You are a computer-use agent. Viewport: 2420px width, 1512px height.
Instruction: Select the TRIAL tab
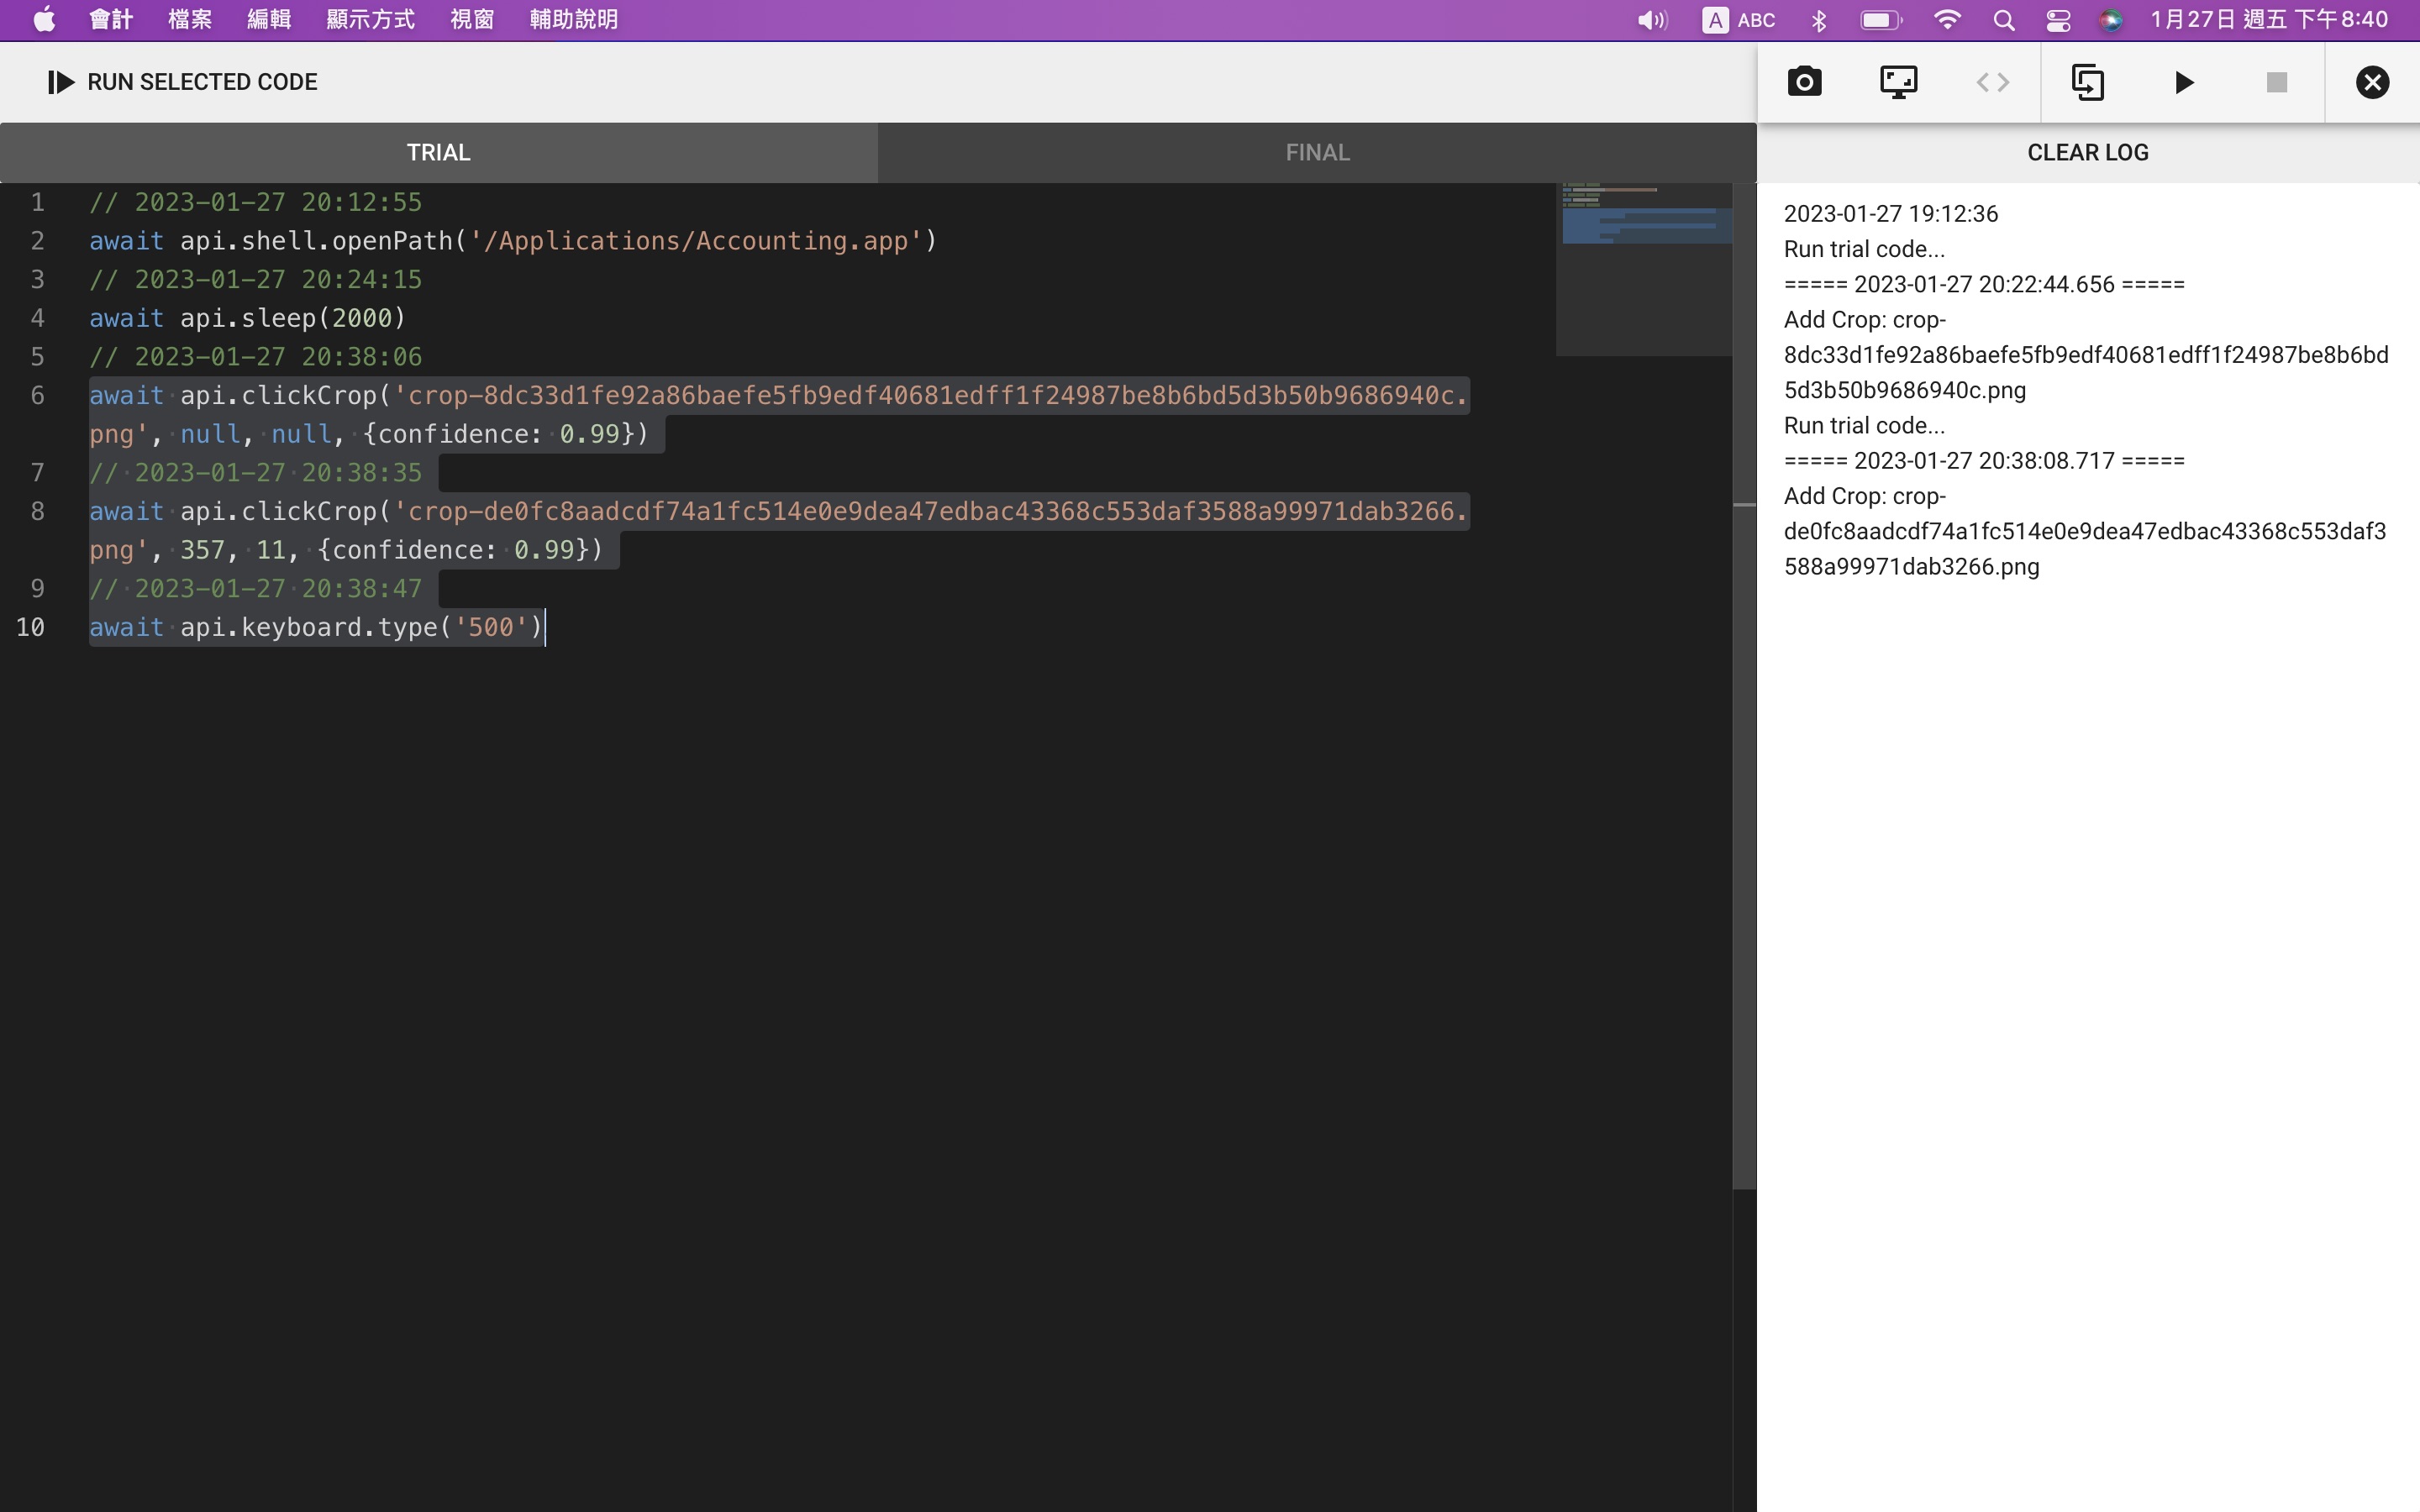tap(438, 152)
